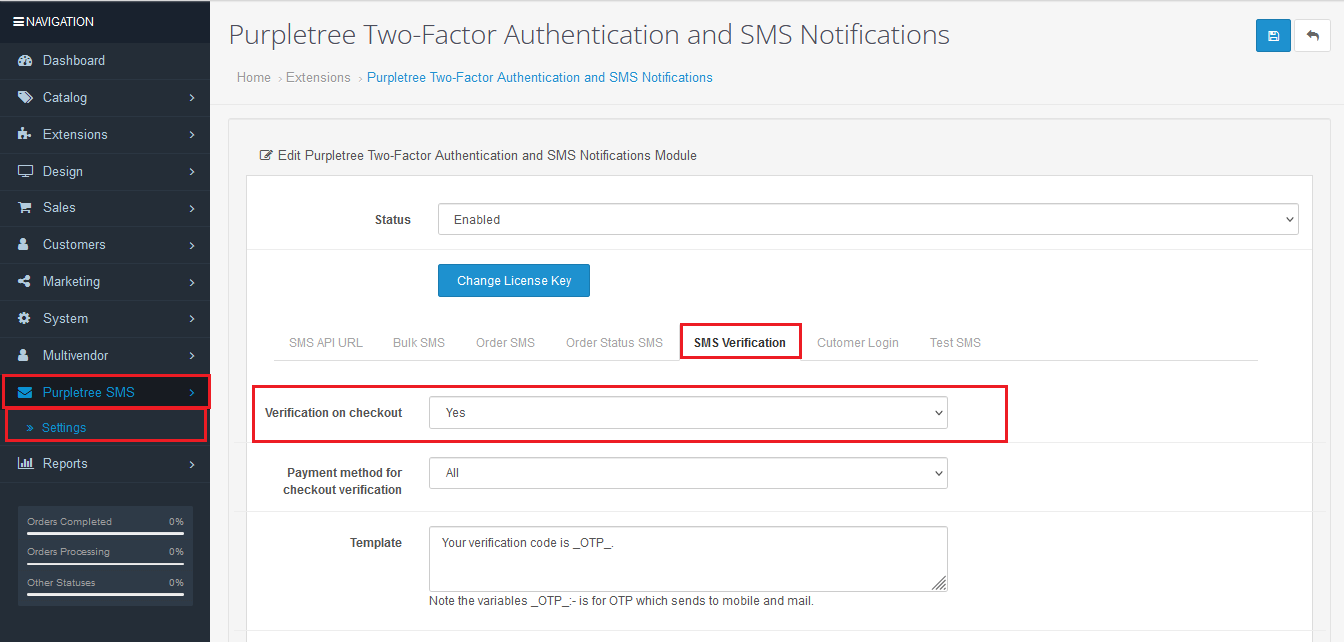This screenshot has width=1344, height=642.
Task: Expand the Design menu chevron
Action: [x=191, y=172]
